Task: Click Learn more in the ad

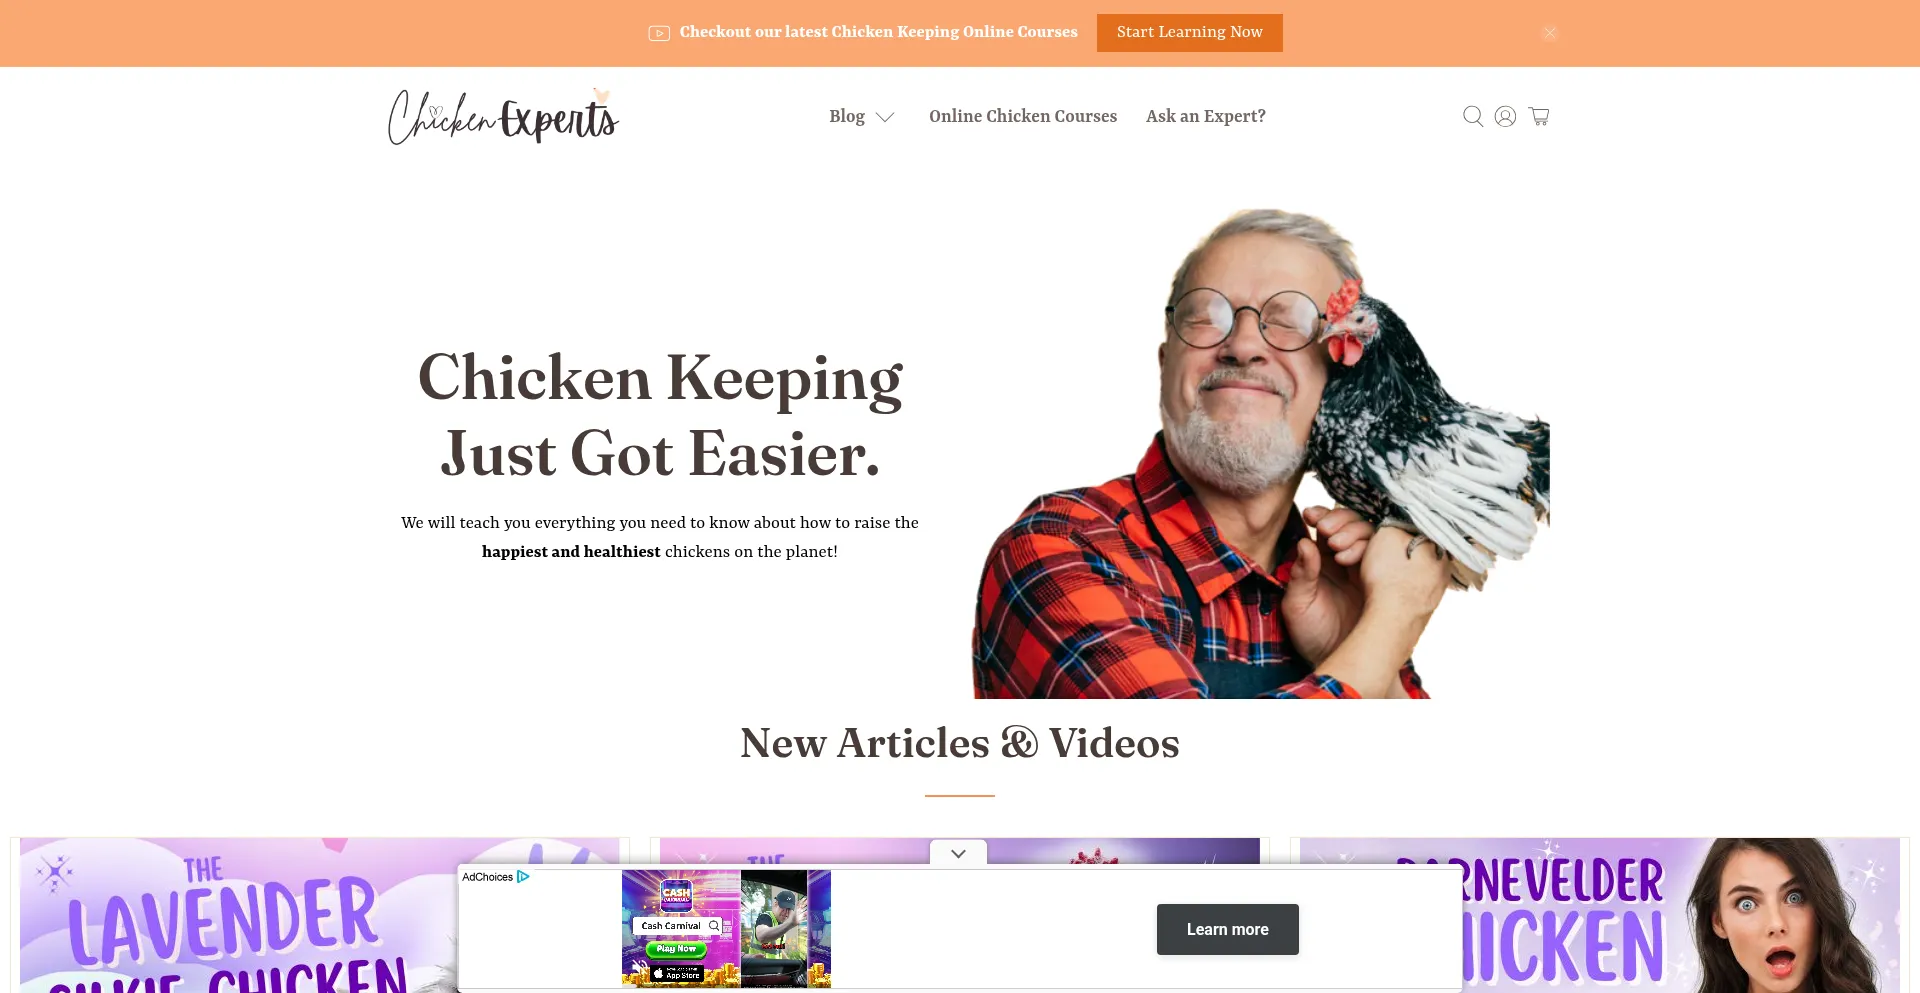Action: pyautogui.click(x=1227, y=929)
